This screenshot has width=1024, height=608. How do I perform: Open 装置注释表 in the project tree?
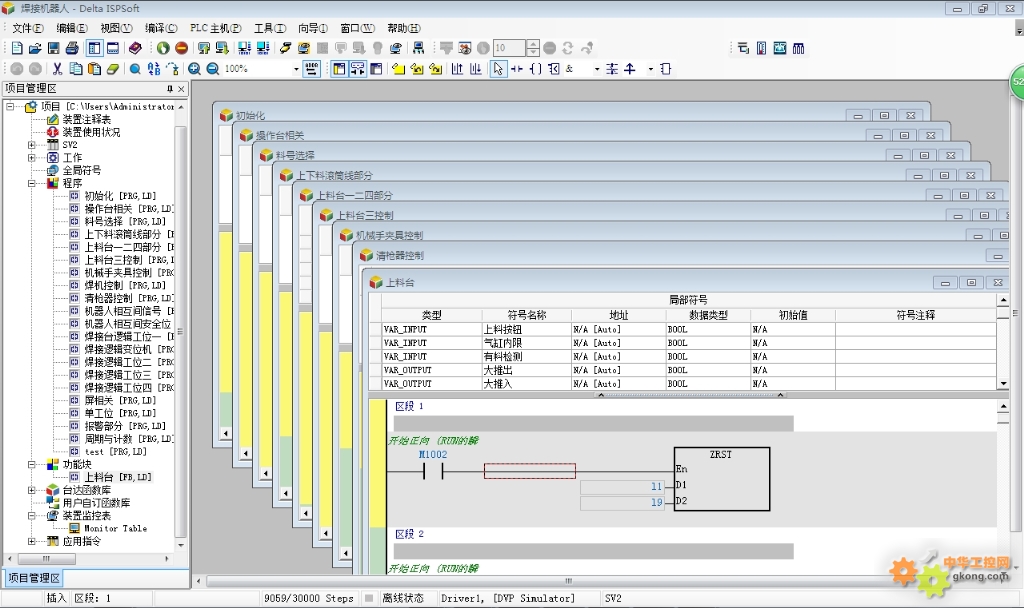click(x=87, y=120)
